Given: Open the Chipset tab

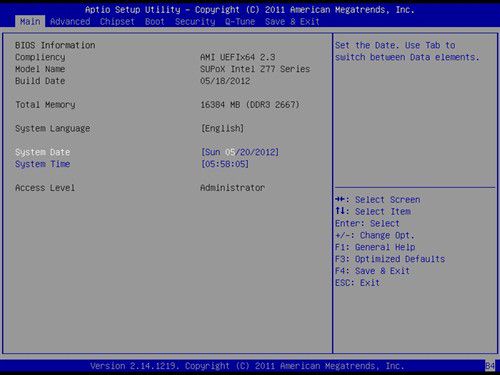Looking at the screenshot, I should tap(117, 22).
